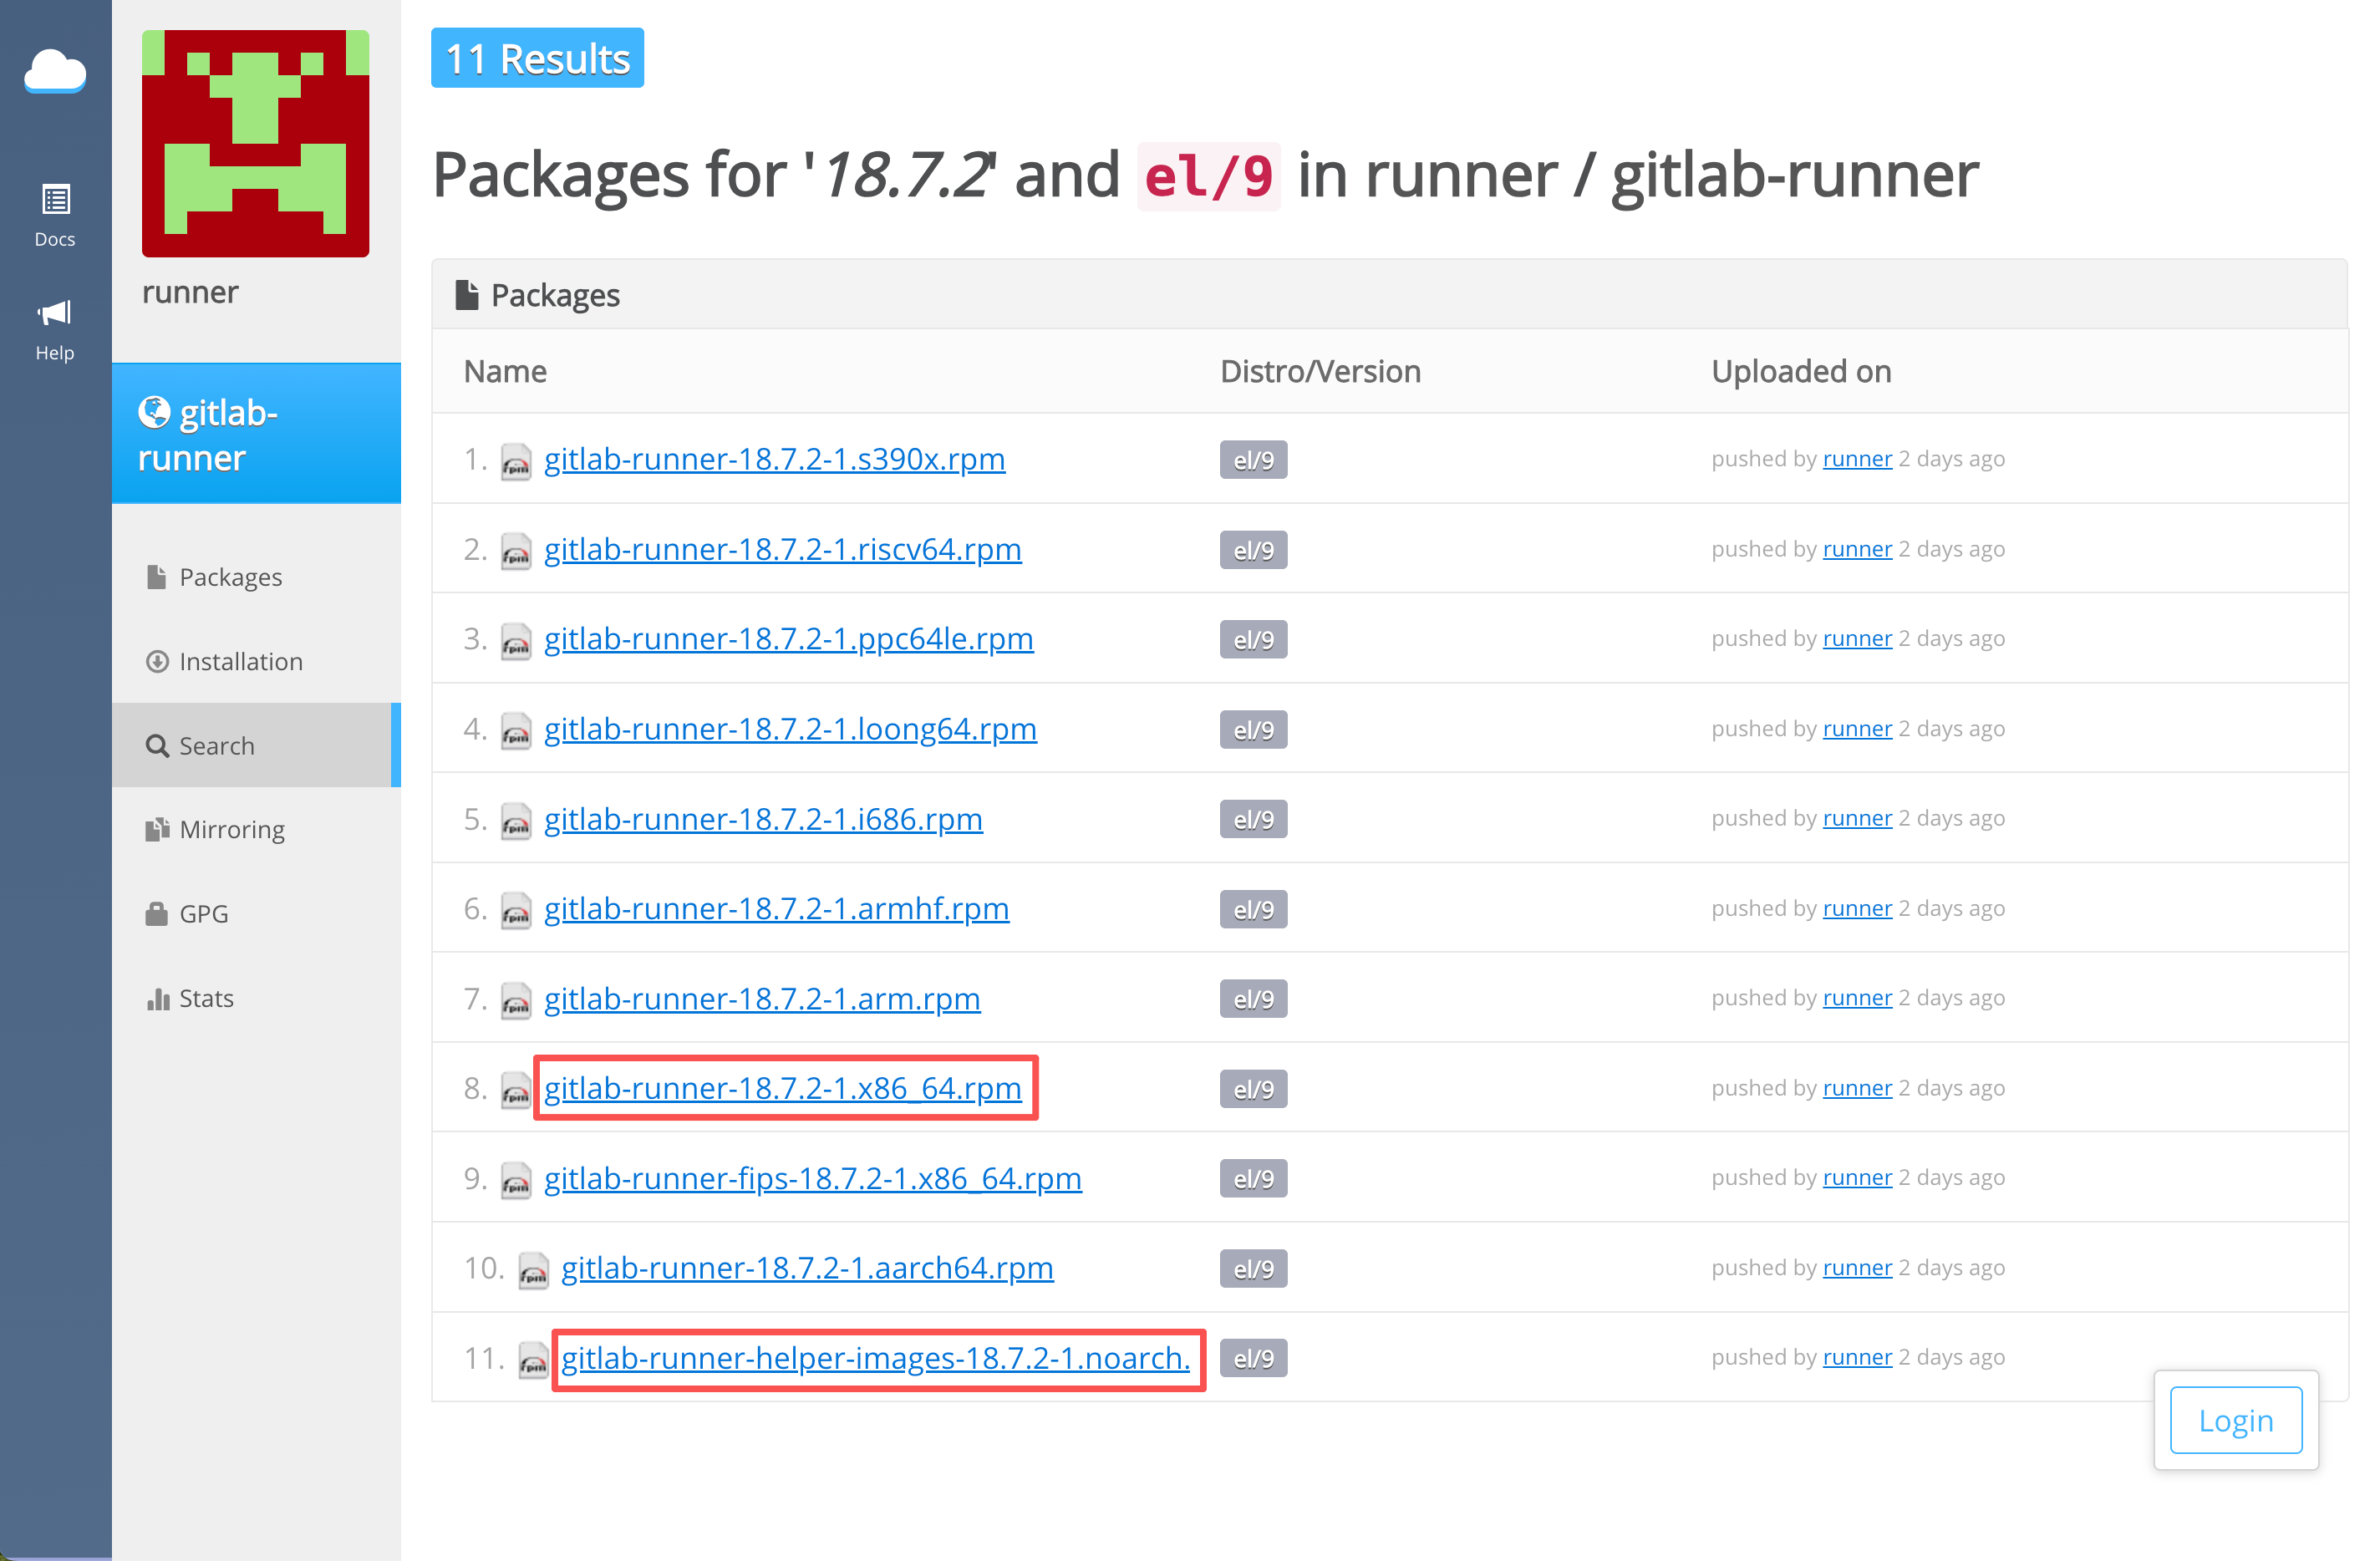2380x1561 pixels.
Task: Open Help megaphone icon
Action: pos(55,313)
